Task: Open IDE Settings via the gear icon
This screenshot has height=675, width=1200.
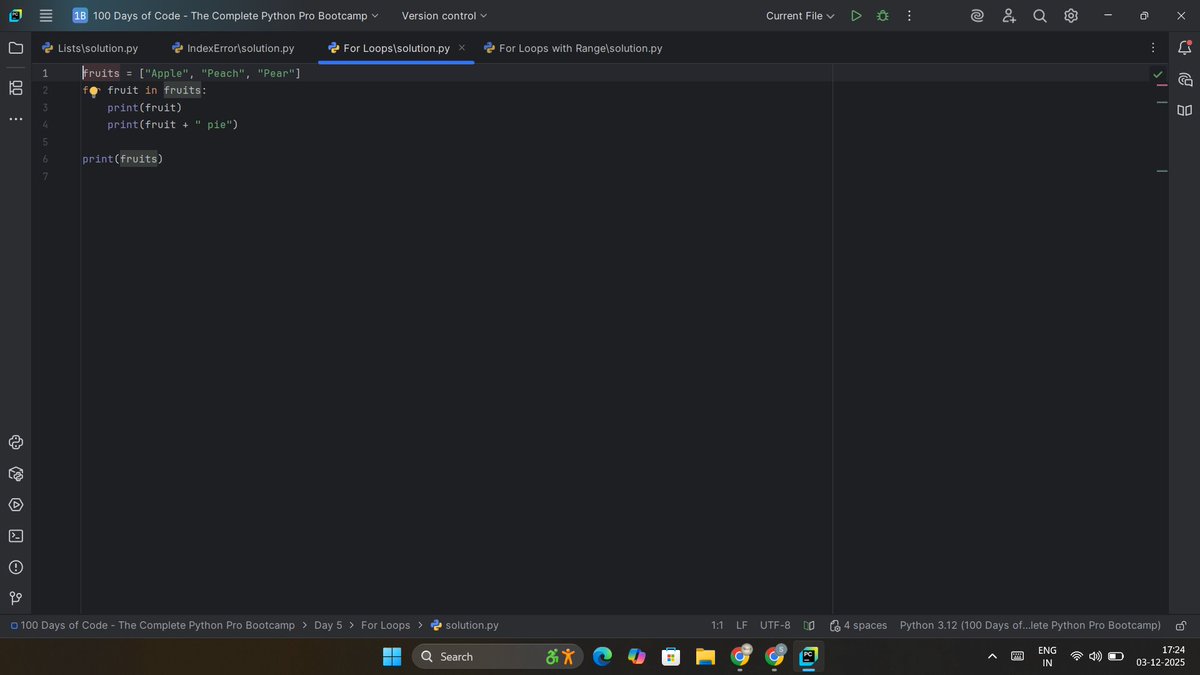Action: click(1070, 15)
